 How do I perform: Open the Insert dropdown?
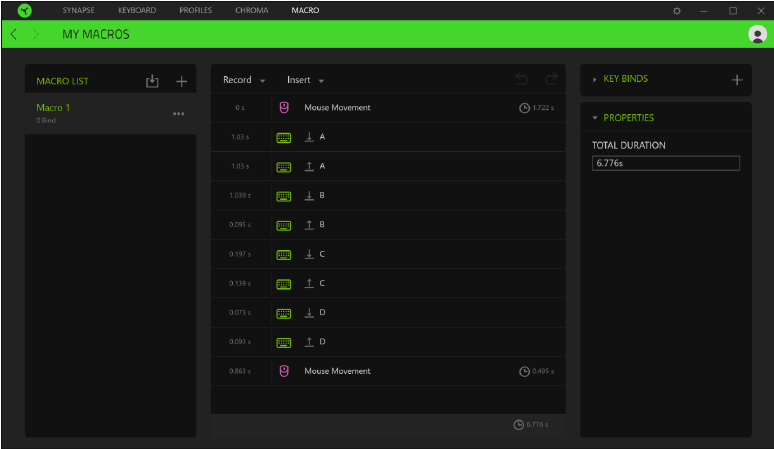click(306, 80)
